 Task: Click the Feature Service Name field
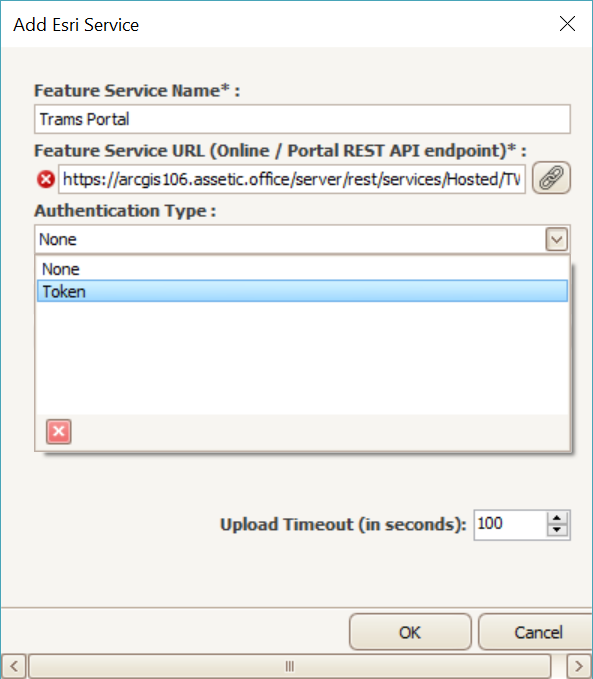click(x=302, y=119)
